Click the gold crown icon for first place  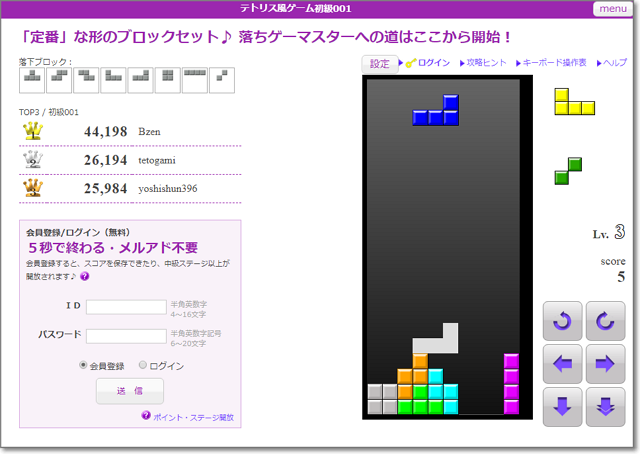click(x=33, y=131)
